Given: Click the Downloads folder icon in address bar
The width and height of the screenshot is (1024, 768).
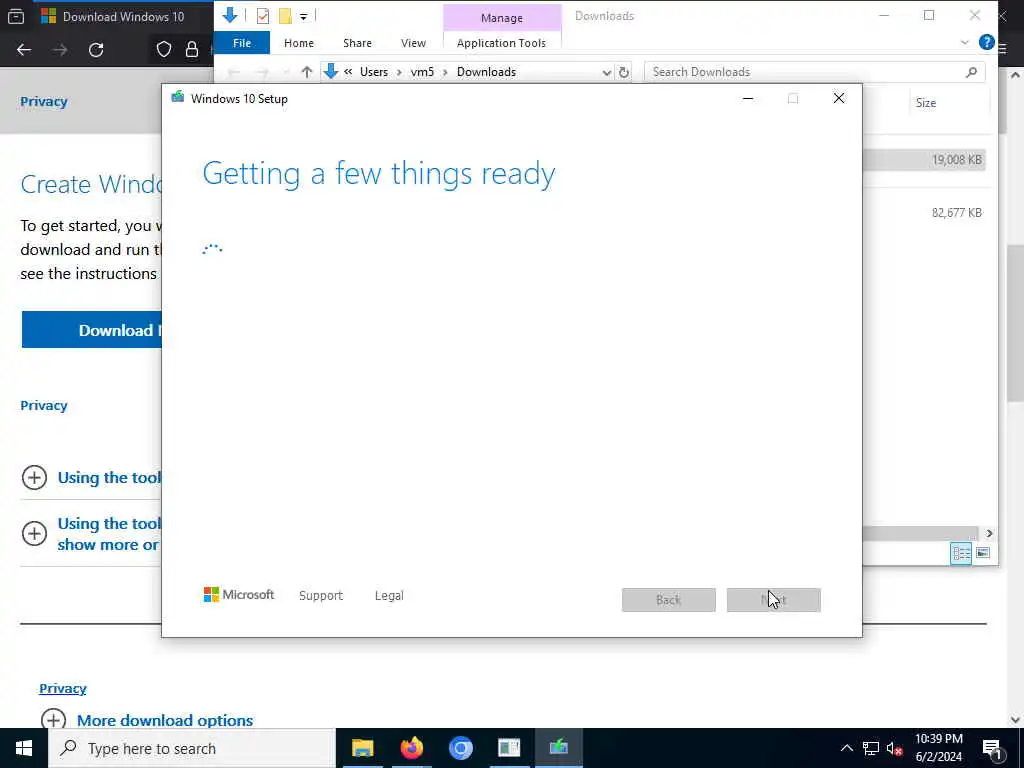Looking at the screenshot, I should tap(330, 71).
